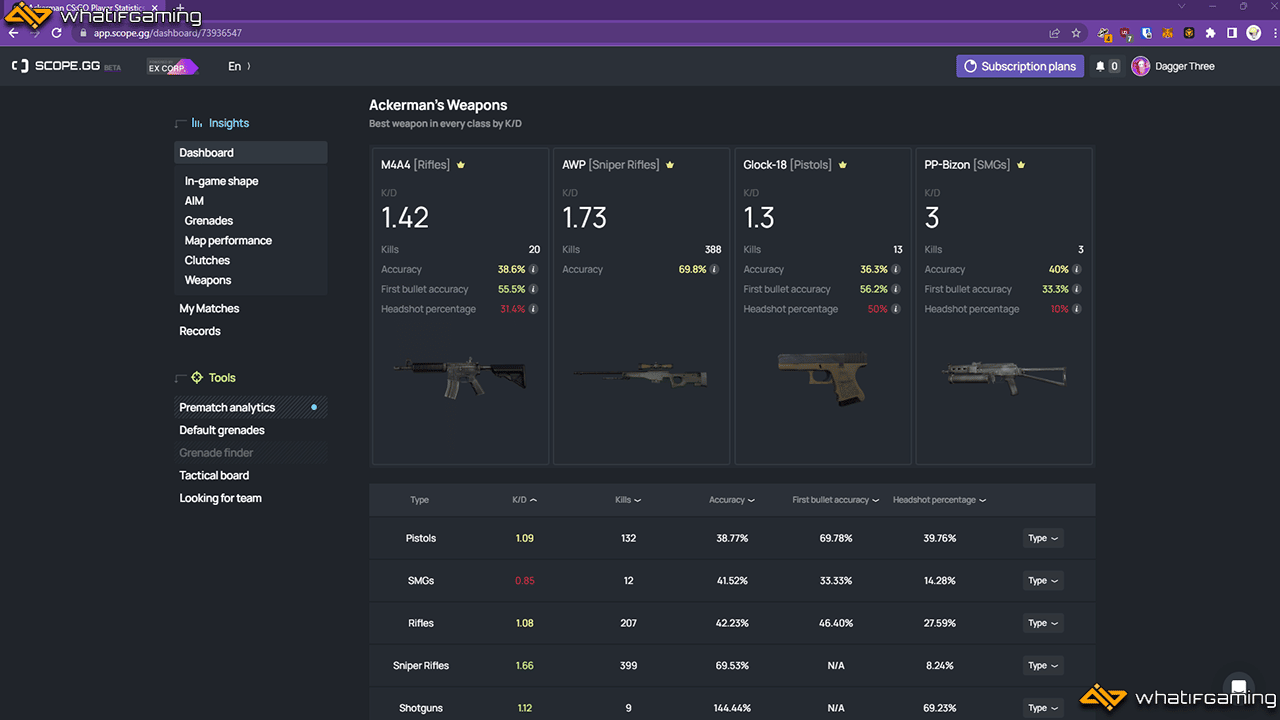Screen dimensions: 1280x720
Task: Click the M4A4 rifle image
Action: [x=460, y=377]
